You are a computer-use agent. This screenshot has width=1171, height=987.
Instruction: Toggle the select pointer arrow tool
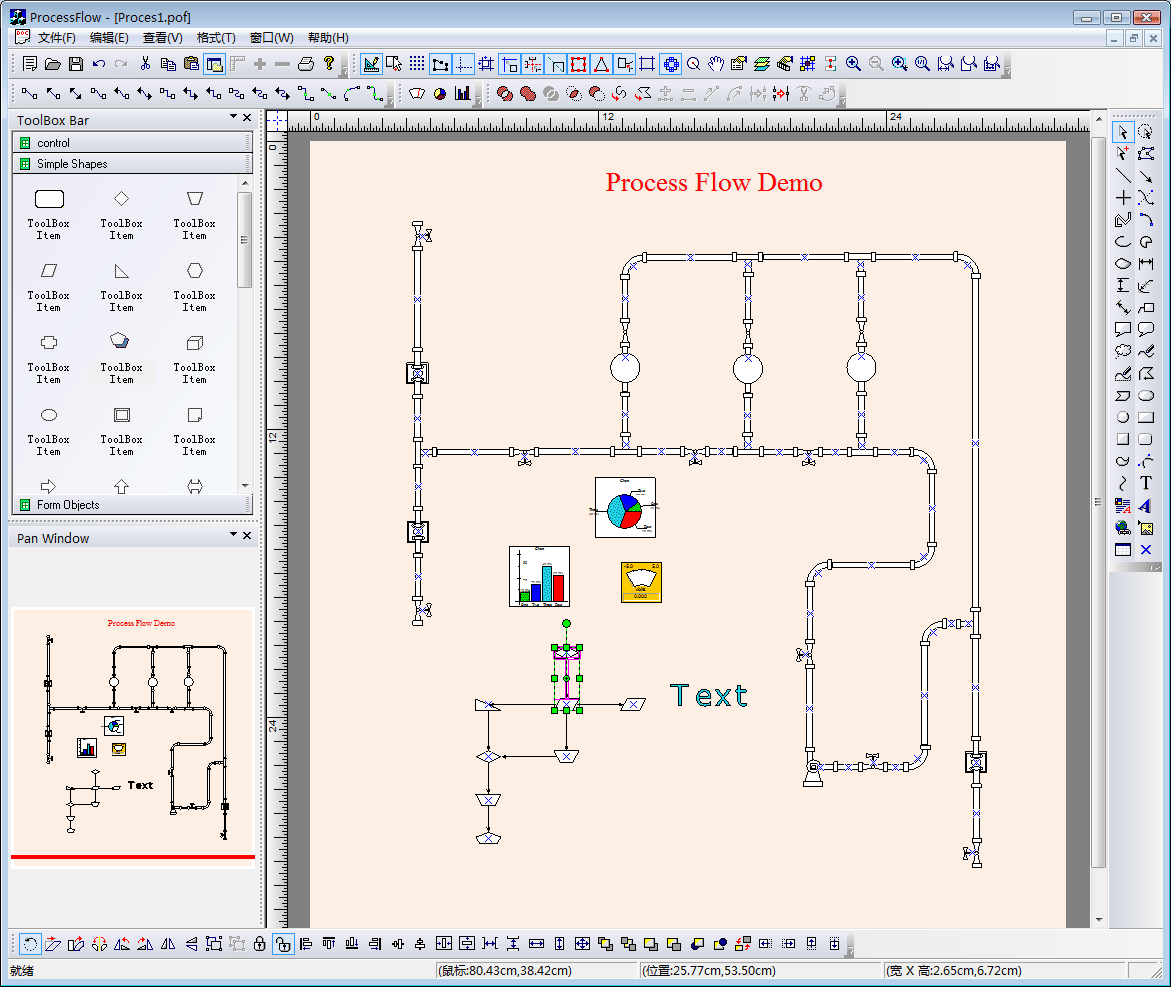click(1123, 132)
